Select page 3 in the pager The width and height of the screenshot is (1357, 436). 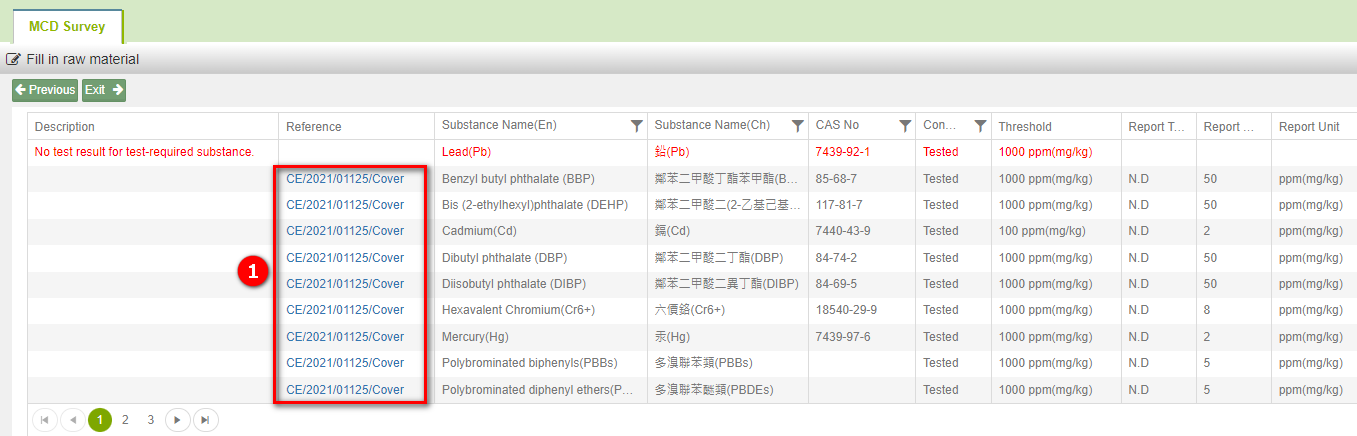pos(151,420)
